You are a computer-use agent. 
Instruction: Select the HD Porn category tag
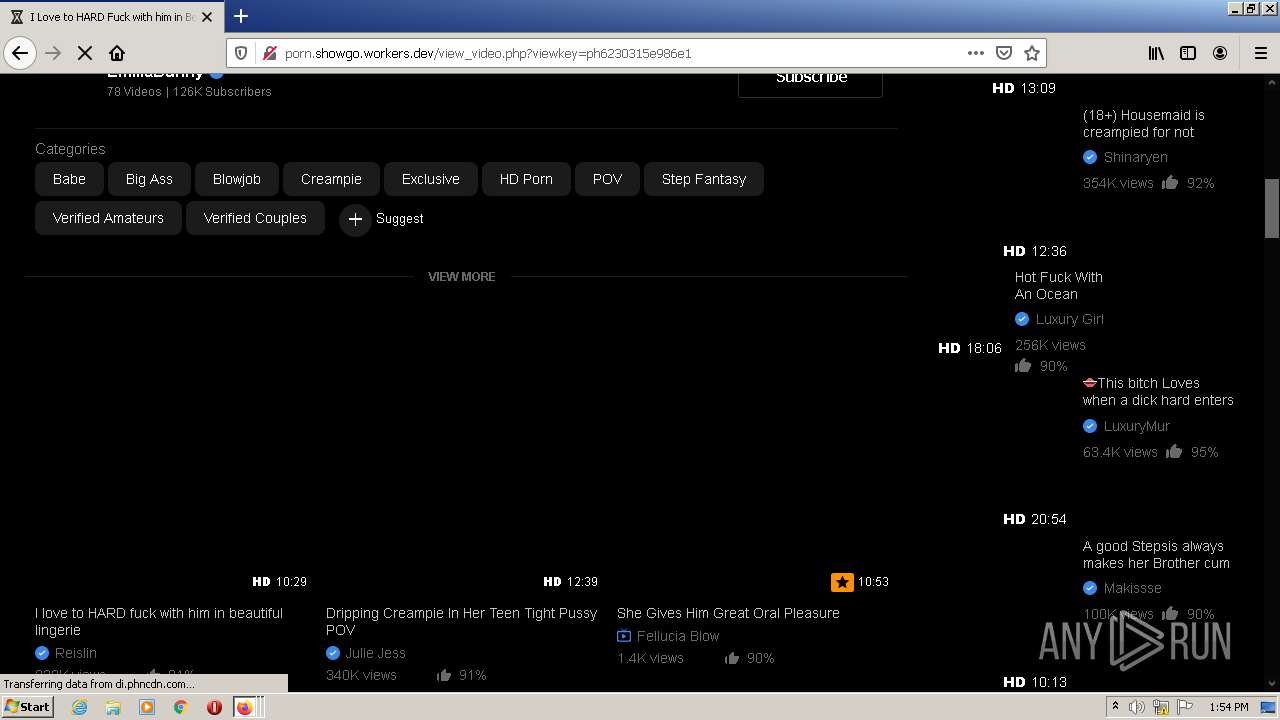coord(526,179)
